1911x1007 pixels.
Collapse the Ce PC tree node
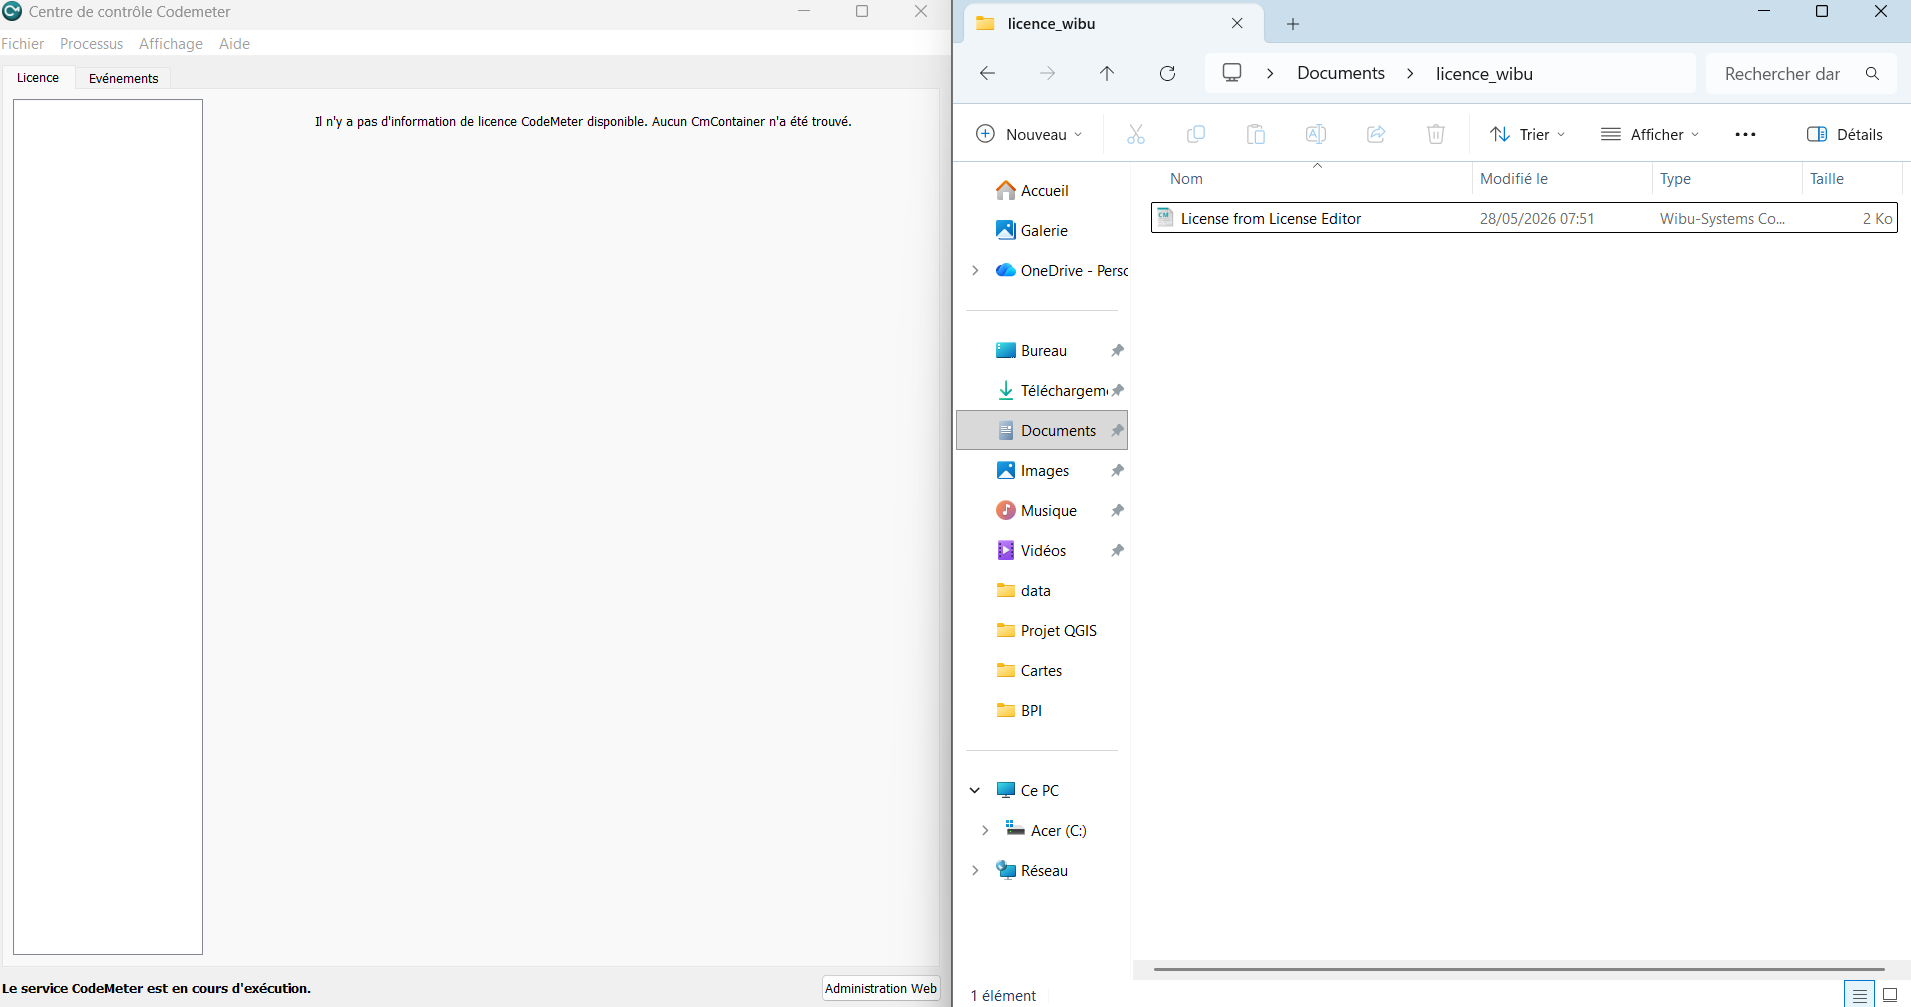pyautogui.click(x=975, y=790)
